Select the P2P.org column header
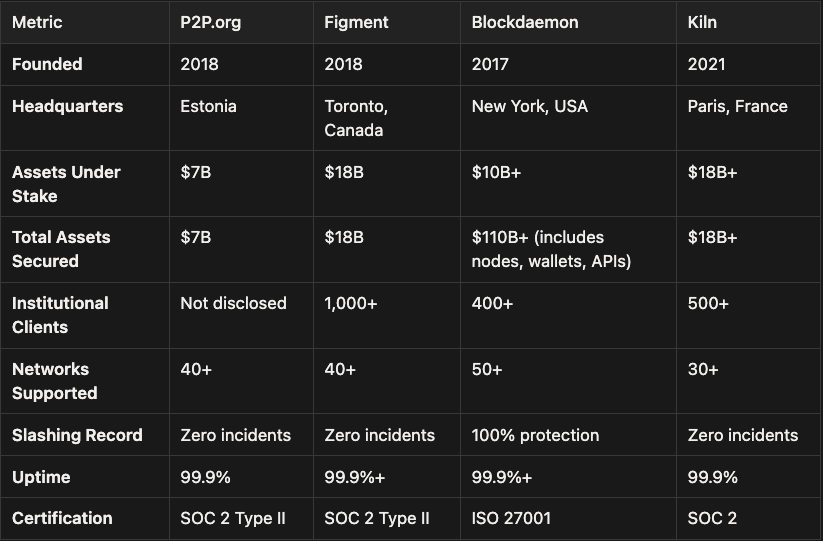The height and width of the screenshot is (541, 823). [x=211, y=22]
